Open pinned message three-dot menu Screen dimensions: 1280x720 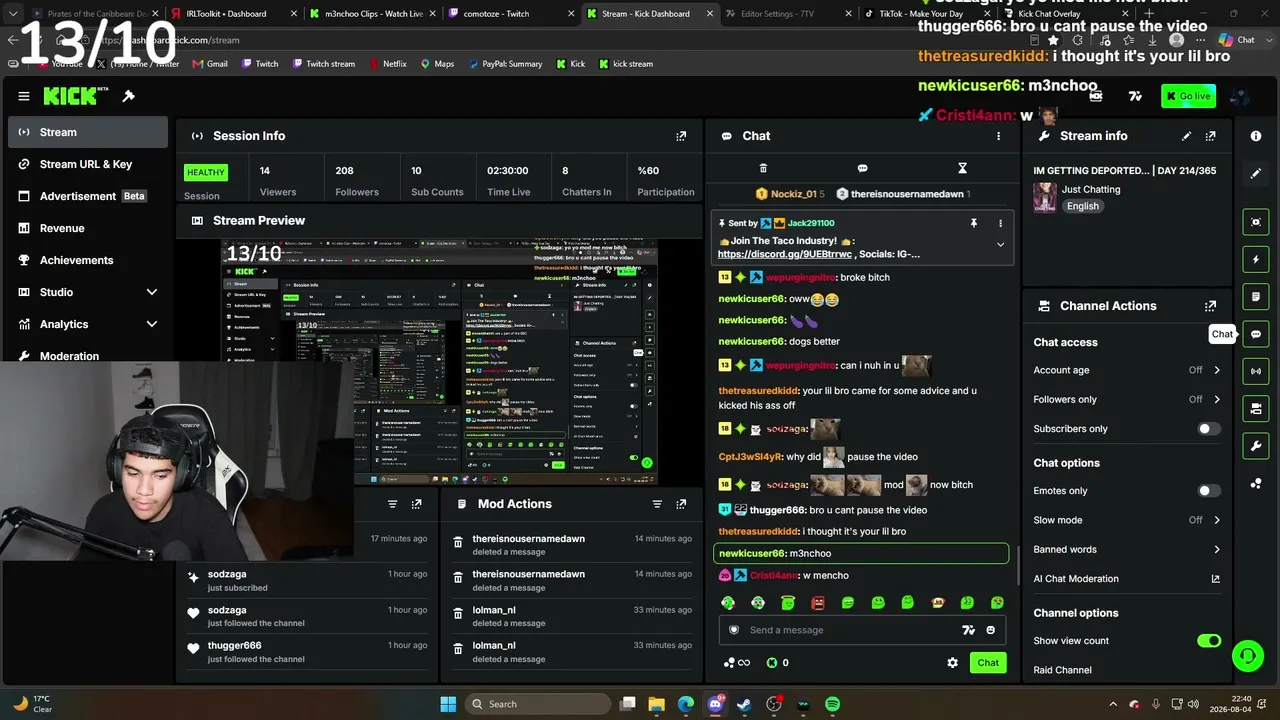1000,223
